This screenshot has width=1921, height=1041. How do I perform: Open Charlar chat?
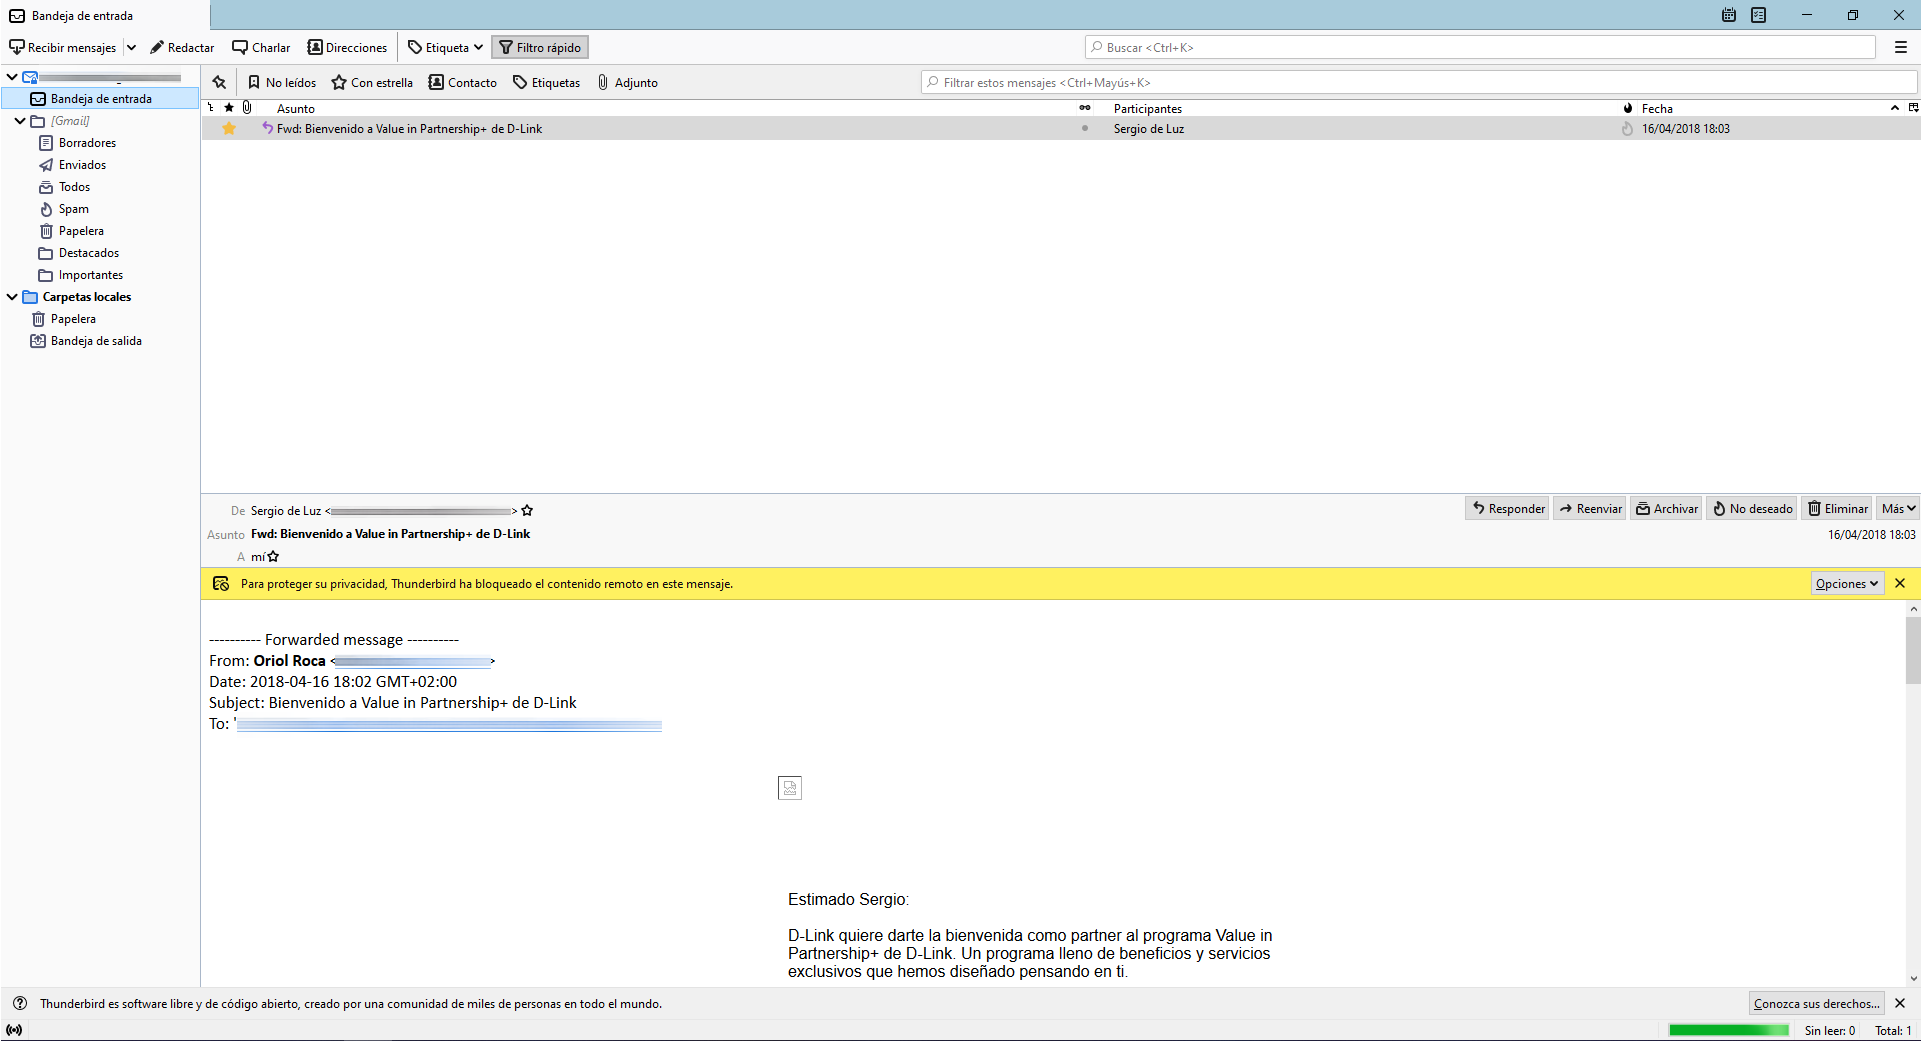[x=261, y=47]
